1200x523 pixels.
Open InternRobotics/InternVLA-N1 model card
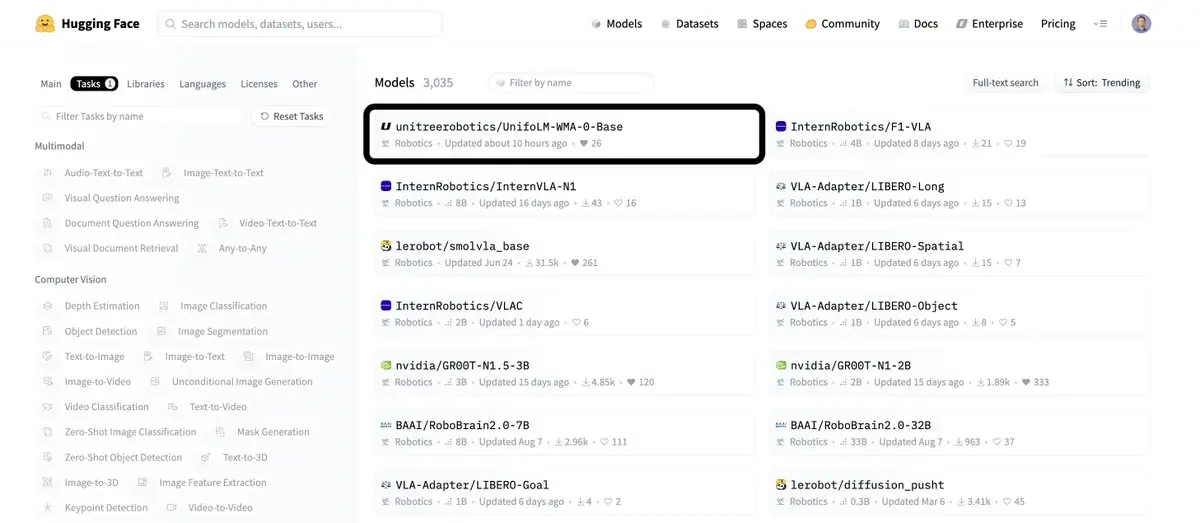[564, 194]
